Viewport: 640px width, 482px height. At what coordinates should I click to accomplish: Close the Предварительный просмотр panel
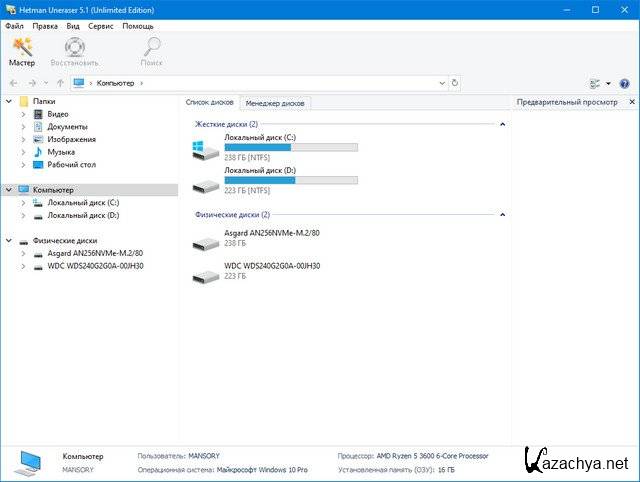click(631, 102)
